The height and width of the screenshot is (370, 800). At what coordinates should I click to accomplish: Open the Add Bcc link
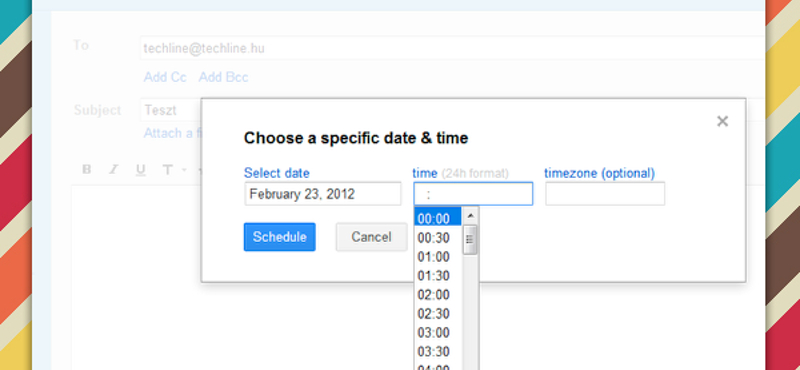[x=223, y=78]
